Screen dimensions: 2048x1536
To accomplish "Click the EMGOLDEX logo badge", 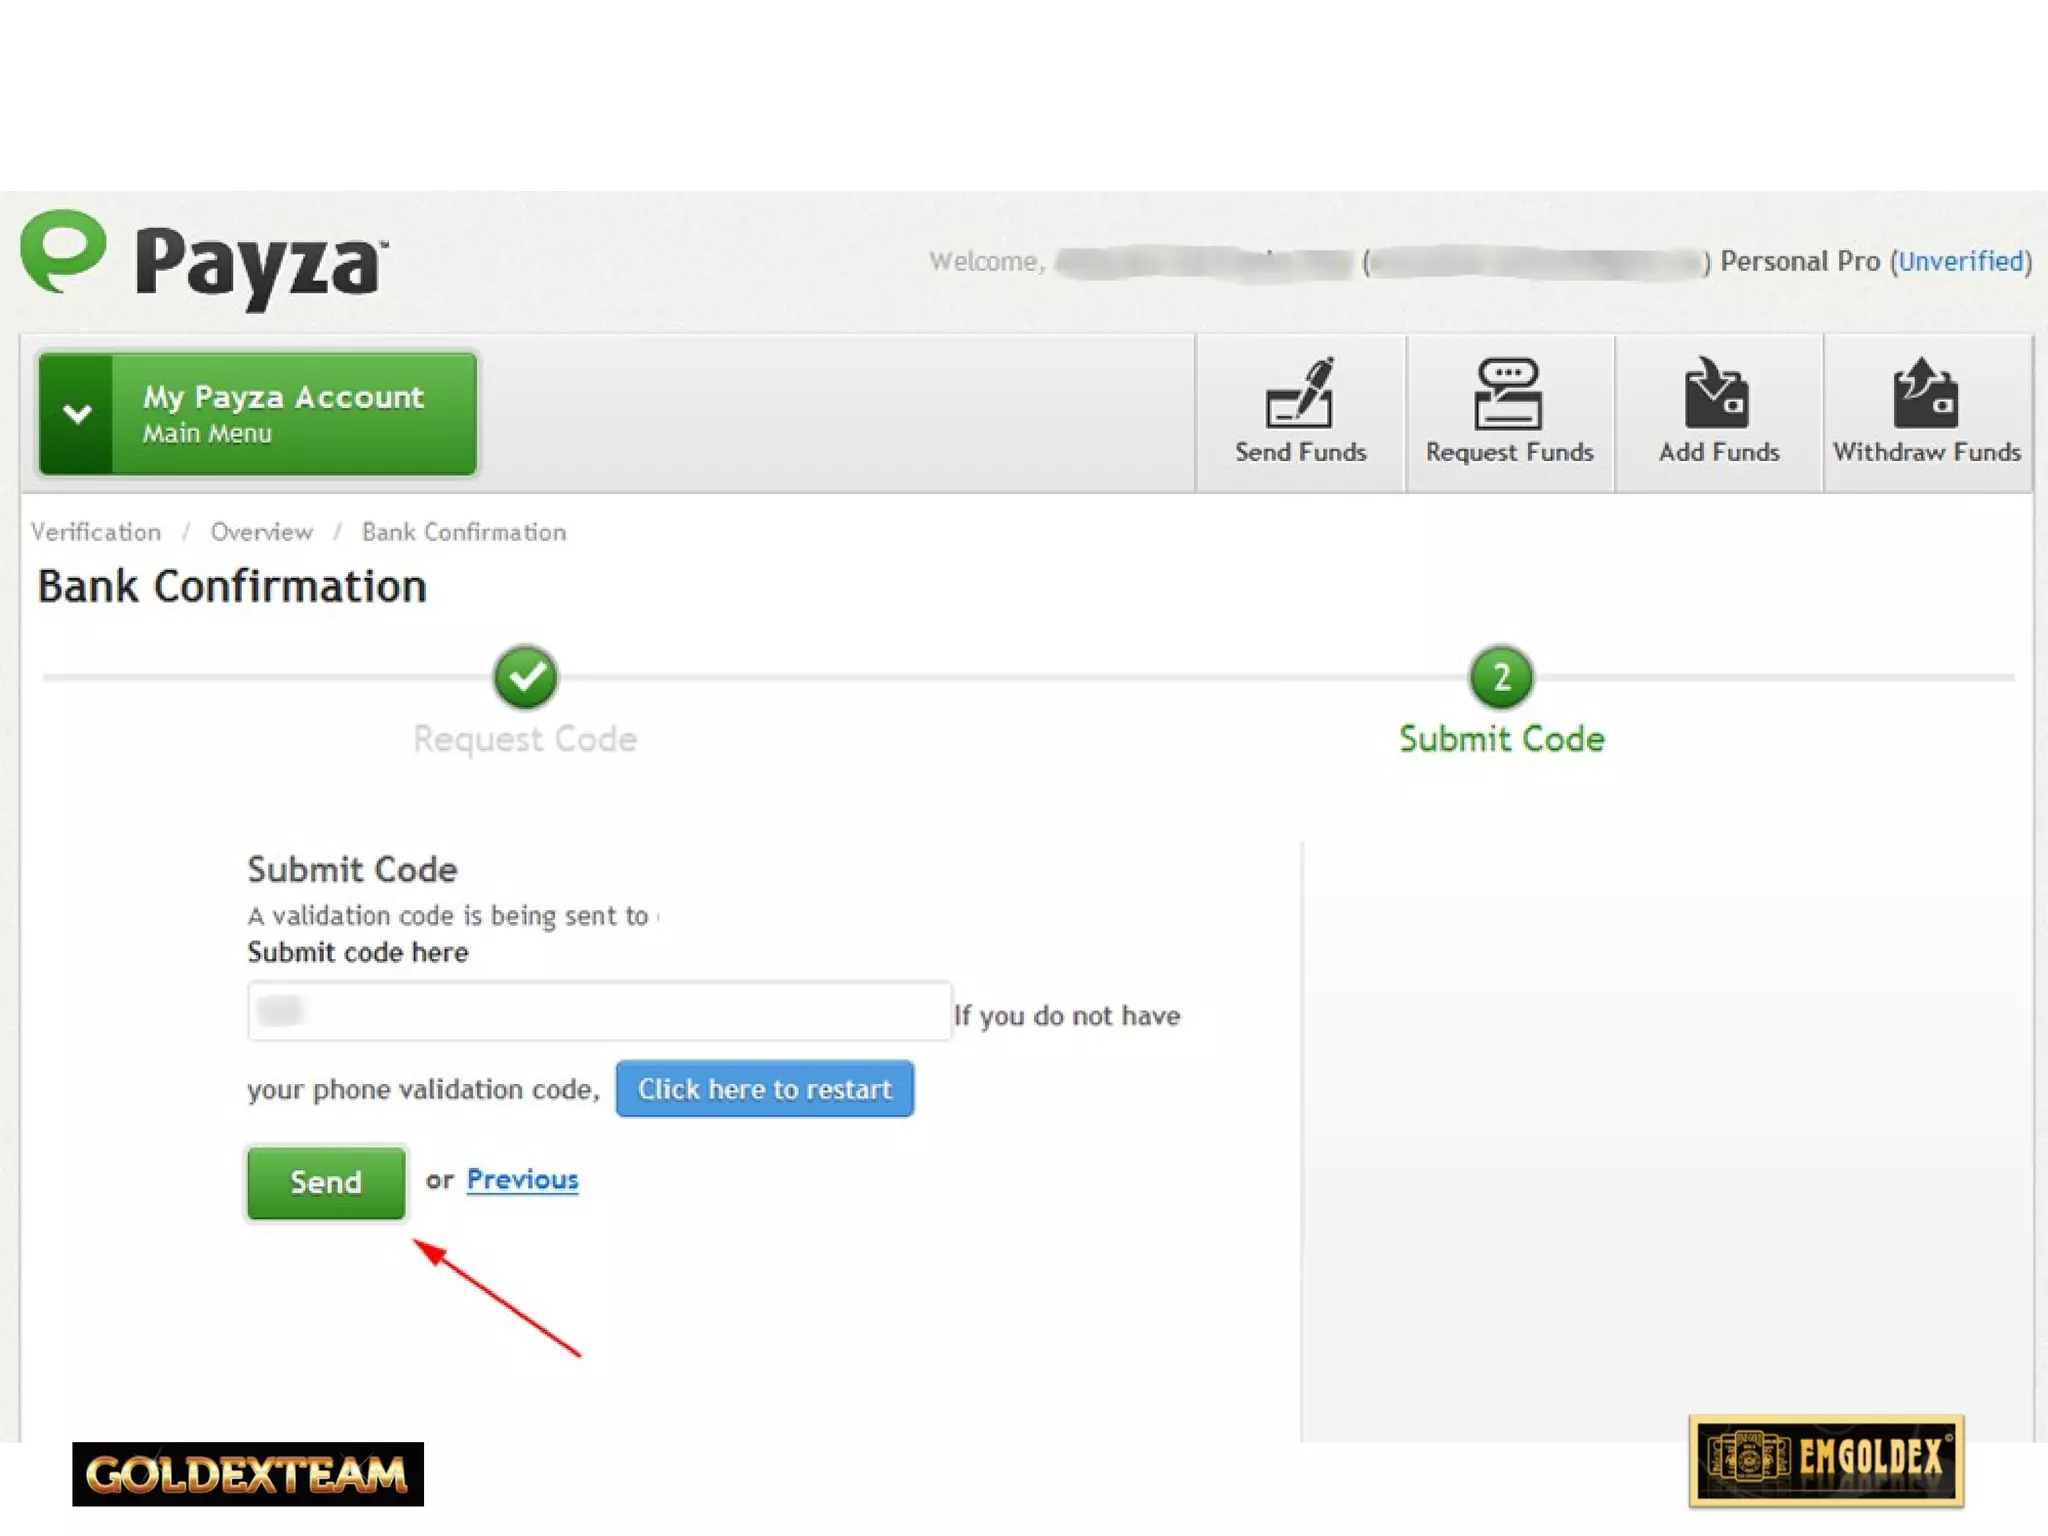I will pos(1826,1461).
